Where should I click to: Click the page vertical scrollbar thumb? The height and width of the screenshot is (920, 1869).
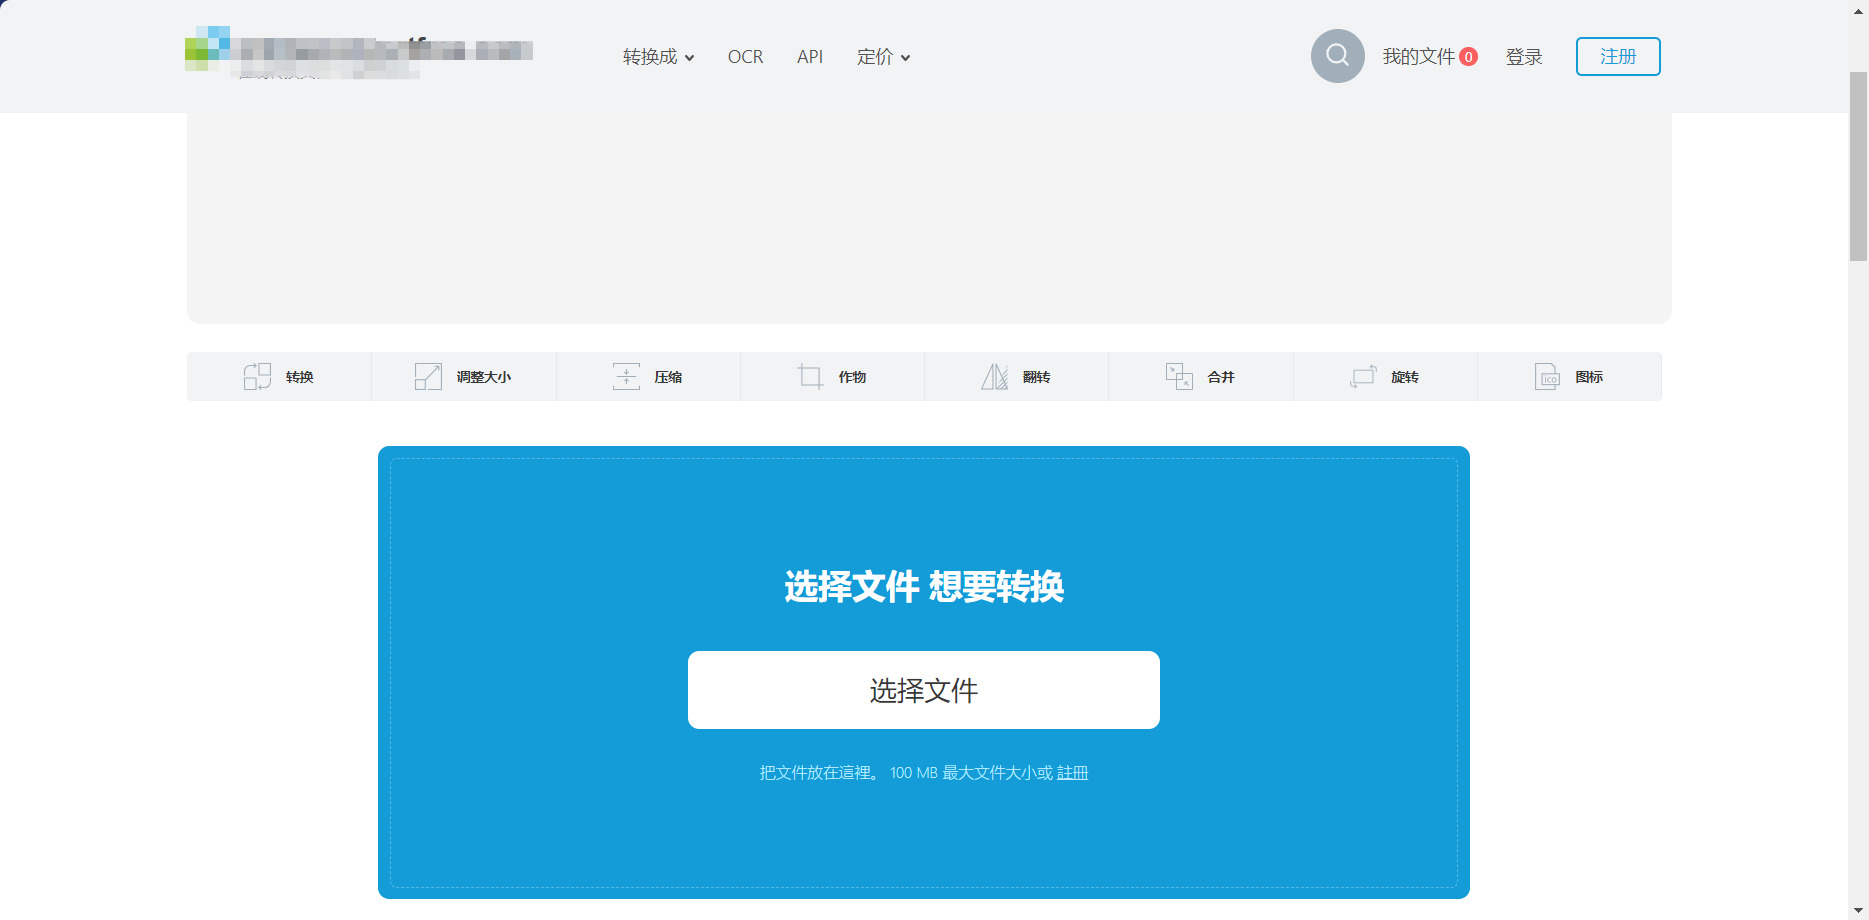click(x=1858, y=166)
